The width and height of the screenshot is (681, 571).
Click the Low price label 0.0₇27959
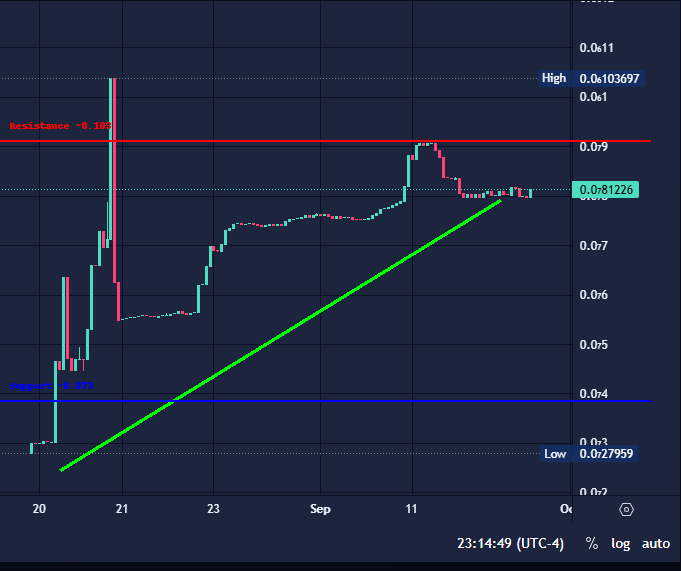pyautogui.click(x=605, y=454)
